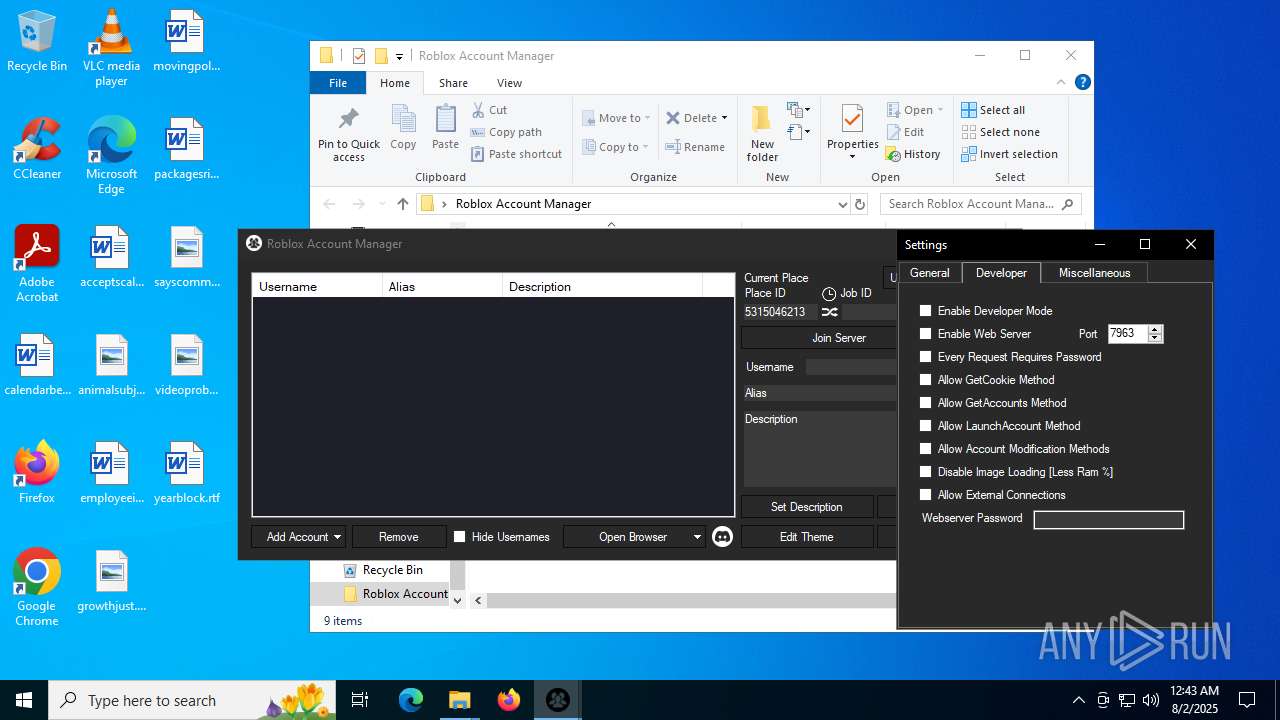Check Hide Usernames checkbox
1280x720 pixels.
(x=459, y=537)
